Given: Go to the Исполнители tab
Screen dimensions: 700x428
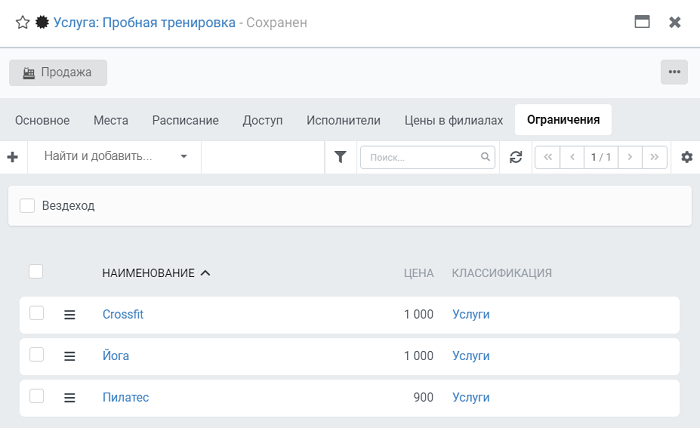Looking at the screenshot, I should coord(343,120).
